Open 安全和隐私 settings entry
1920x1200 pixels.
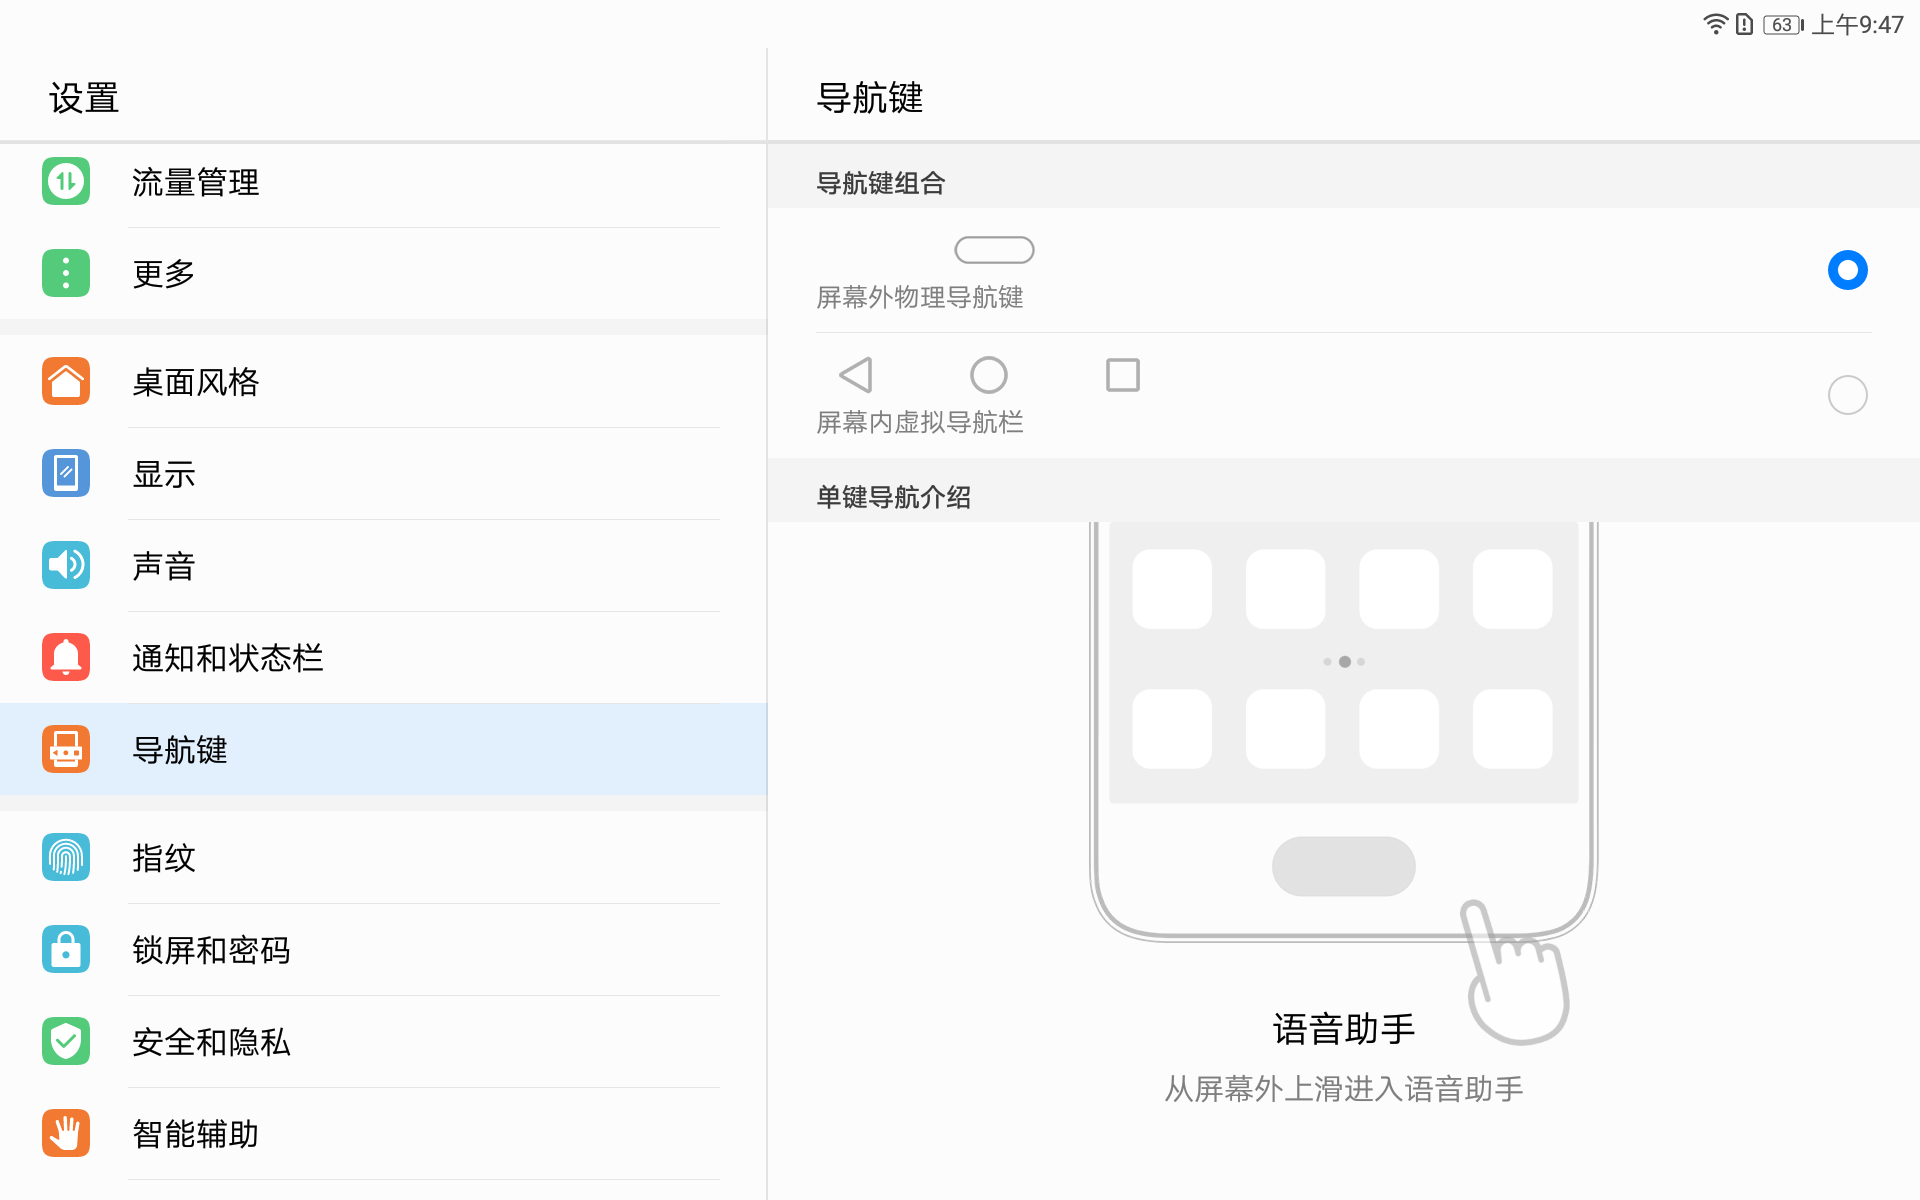click(x=211, y=1042)
